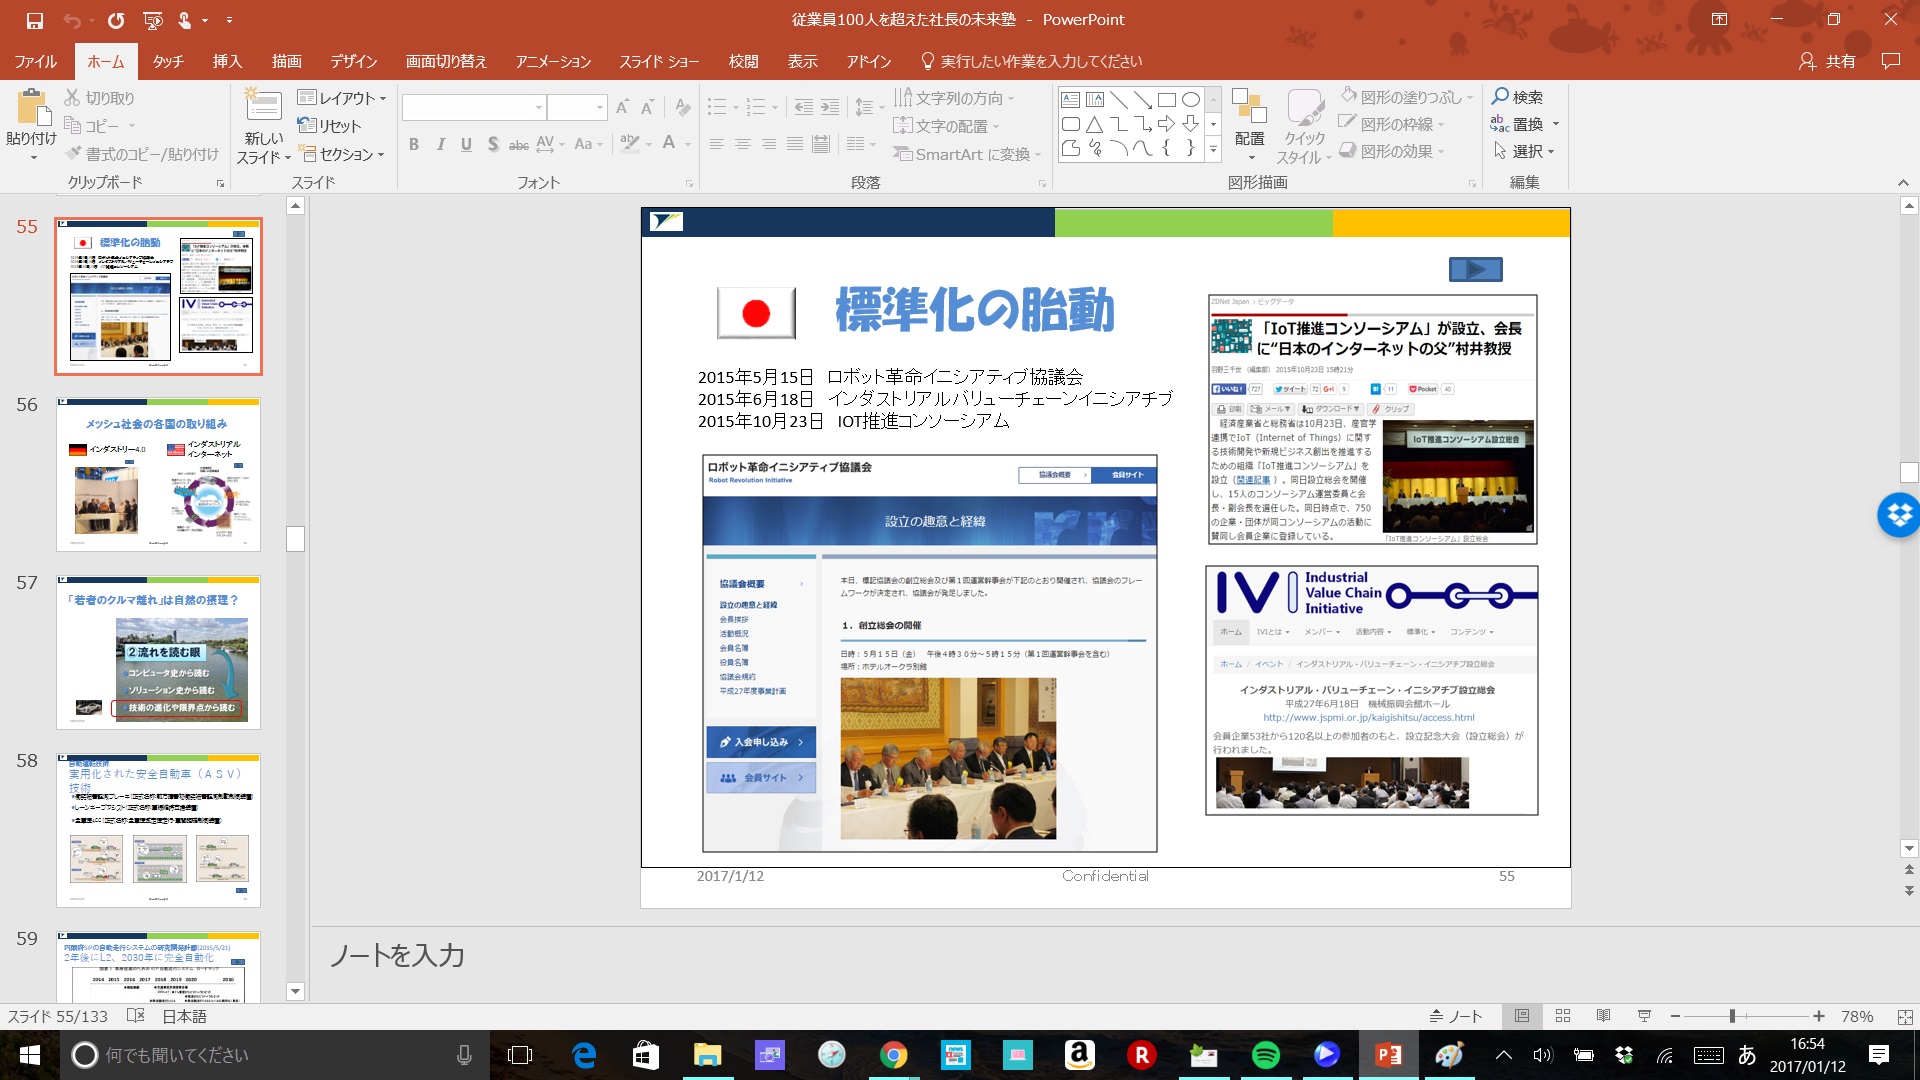
Task: Select the oval shape in shapes gallery
Action: pyautogui.click(x=1190, y=100)
